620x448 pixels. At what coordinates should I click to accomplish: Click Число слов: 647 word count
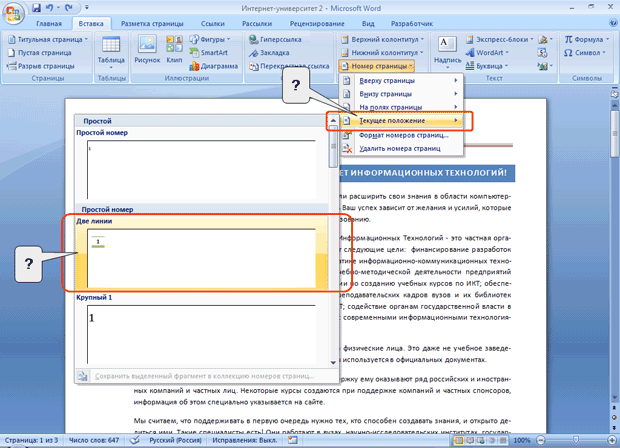pos(94,440)
